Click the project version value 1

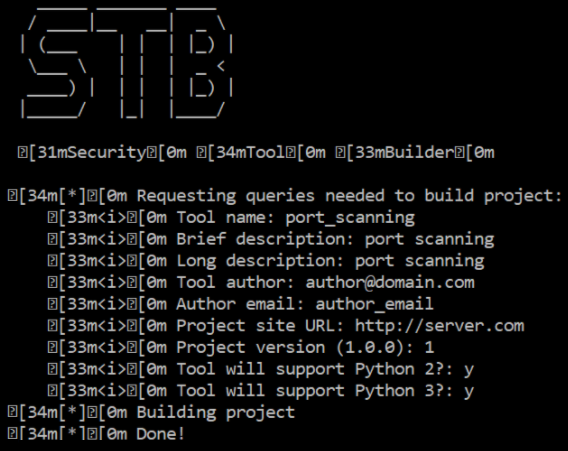click(x=429, y=348)
